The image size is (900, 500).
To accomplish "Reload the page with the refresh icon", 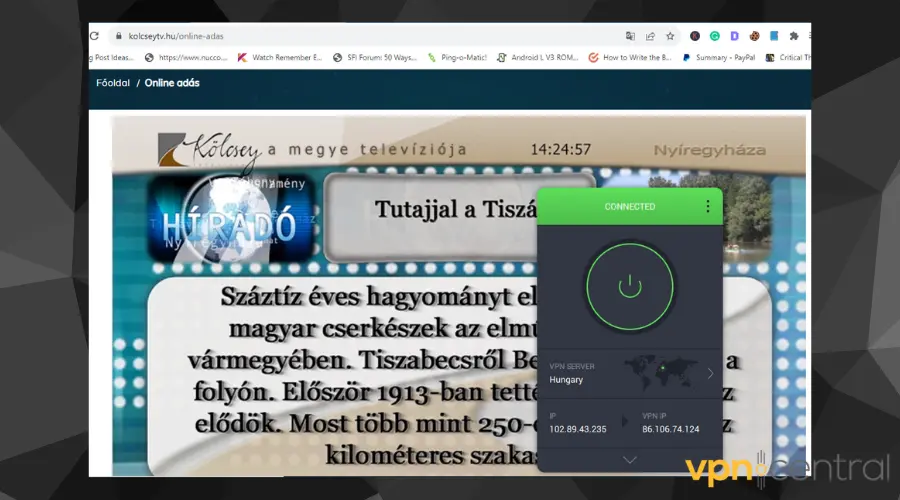I will point(94,36).
